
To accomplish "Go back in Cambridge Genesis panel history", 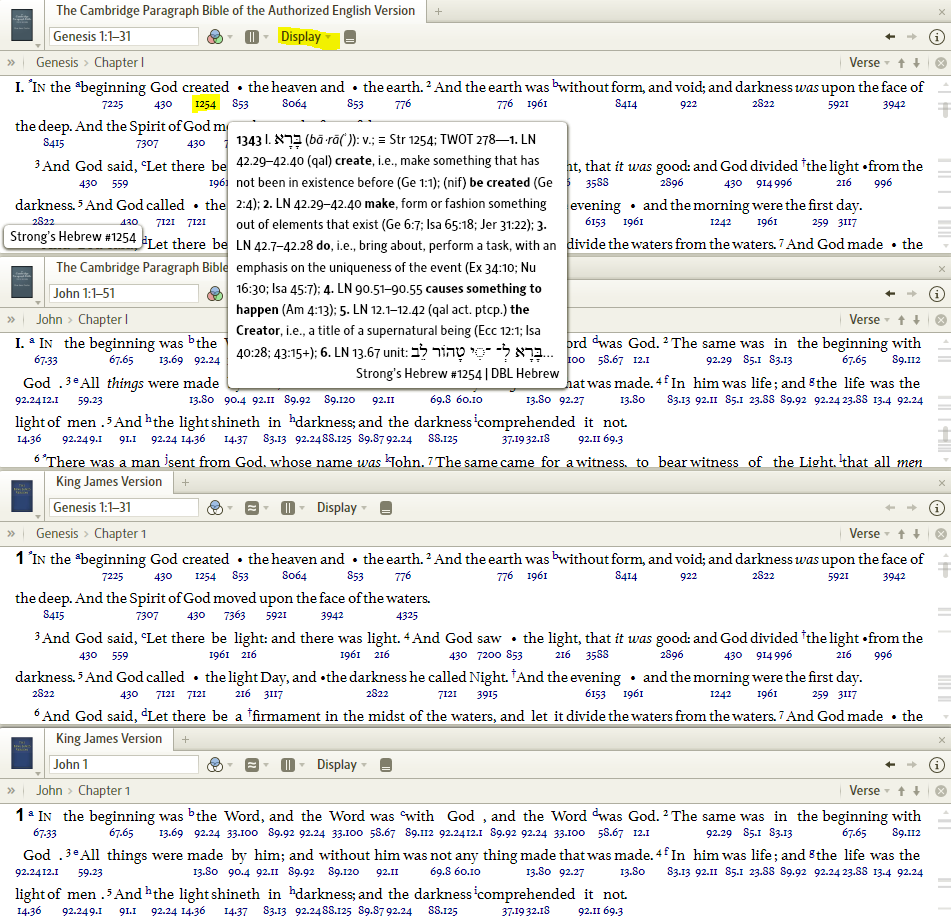I will tap(890, 37).
